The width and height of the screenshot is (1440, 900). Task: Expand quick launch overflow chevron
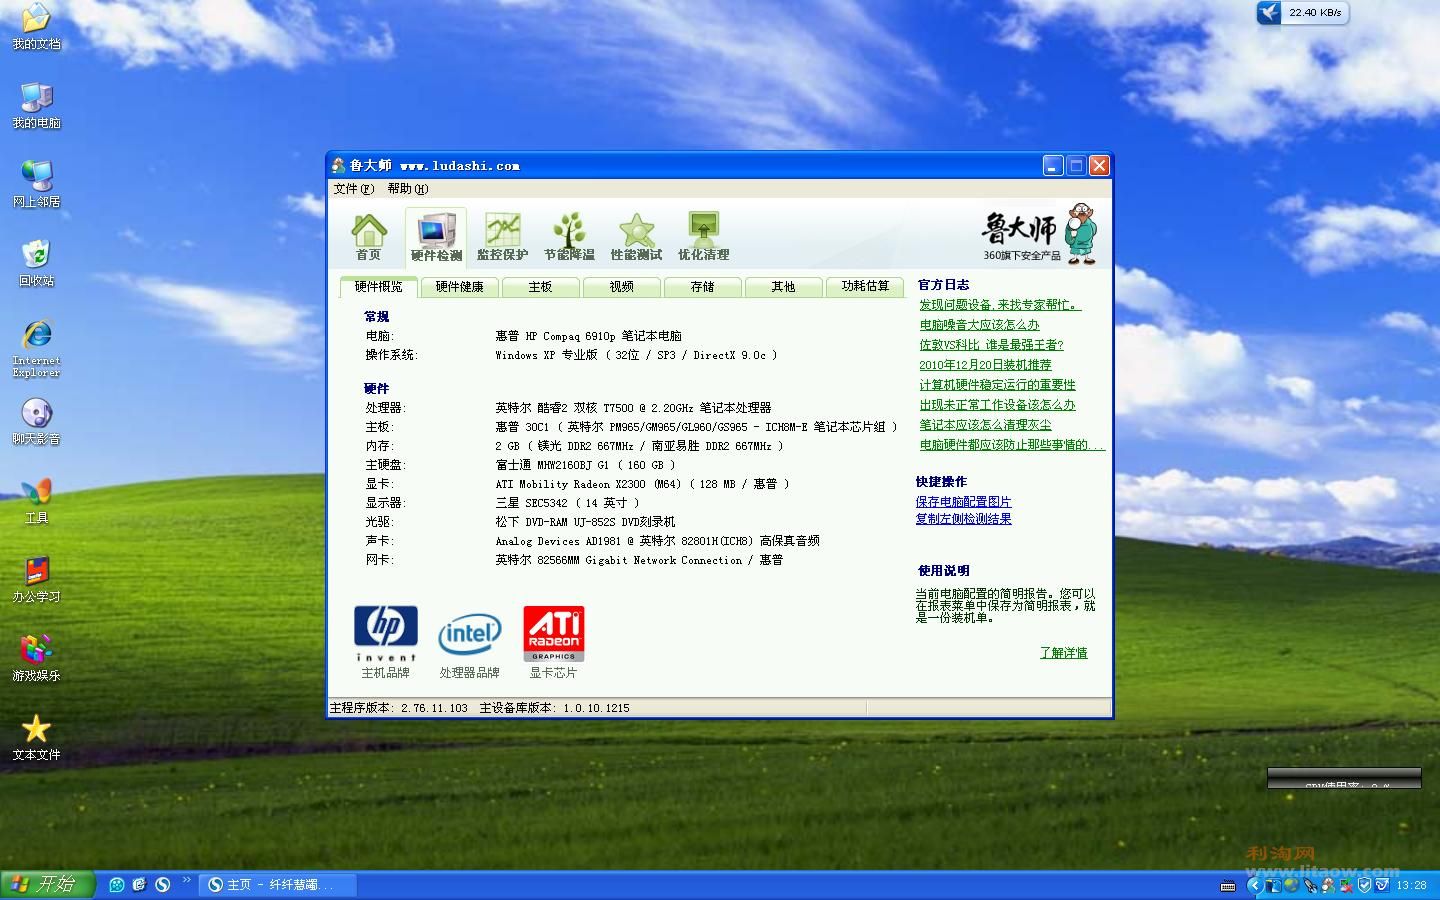click(186, 881)
